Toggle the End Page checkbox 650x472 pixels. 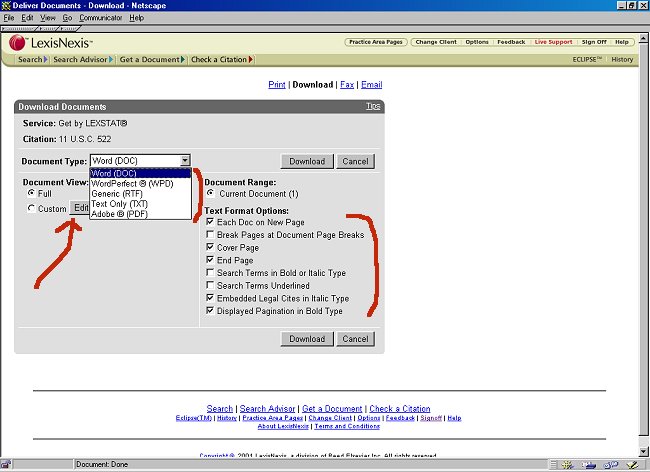pos(210,260)
